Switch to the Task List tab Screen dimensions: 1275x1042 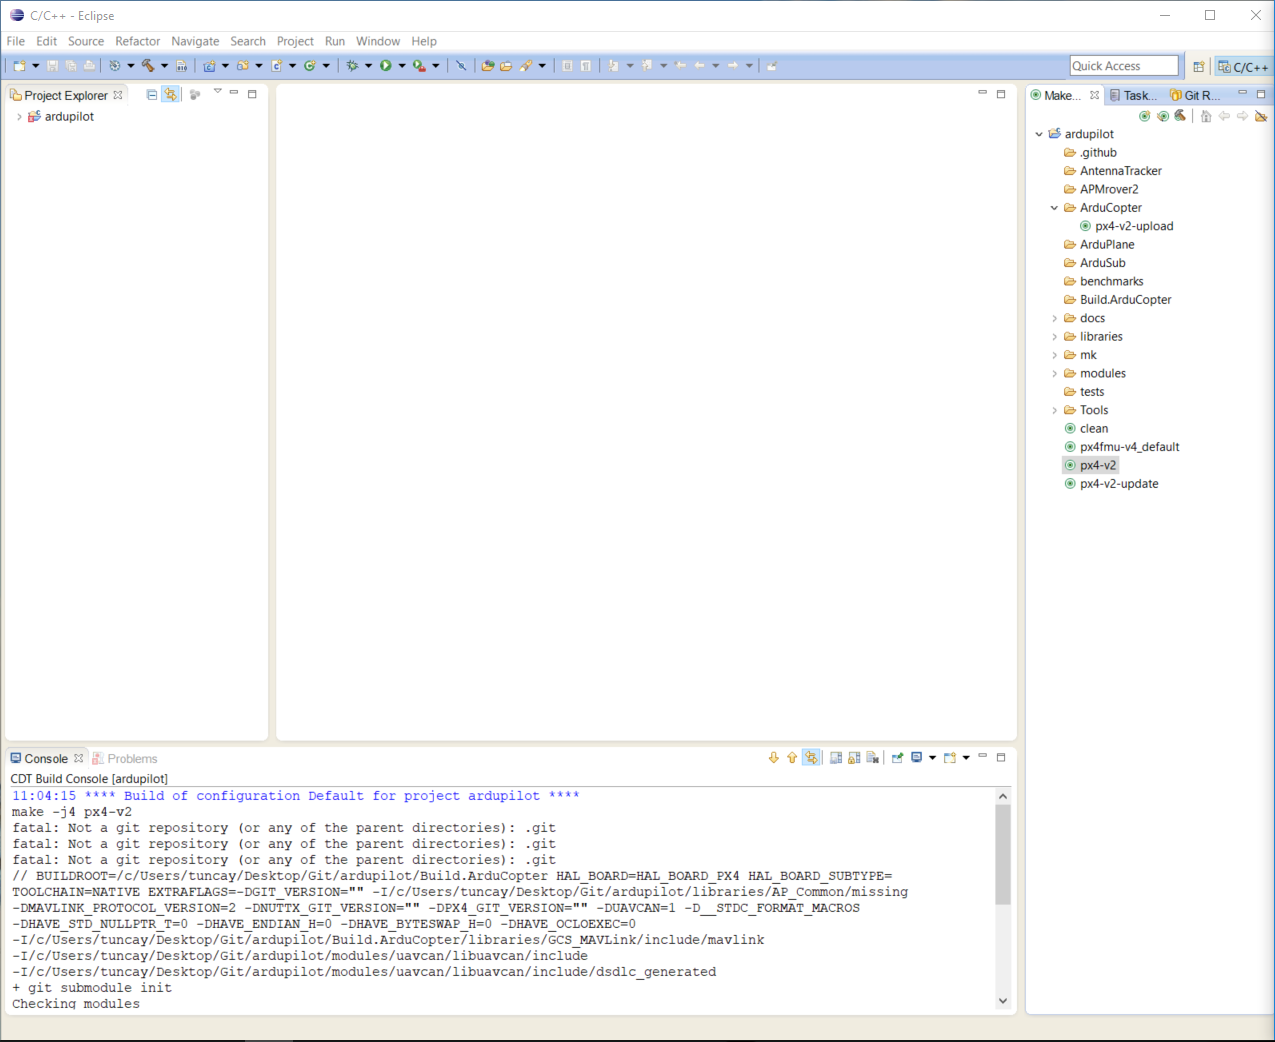click(x=1134, y=96)
